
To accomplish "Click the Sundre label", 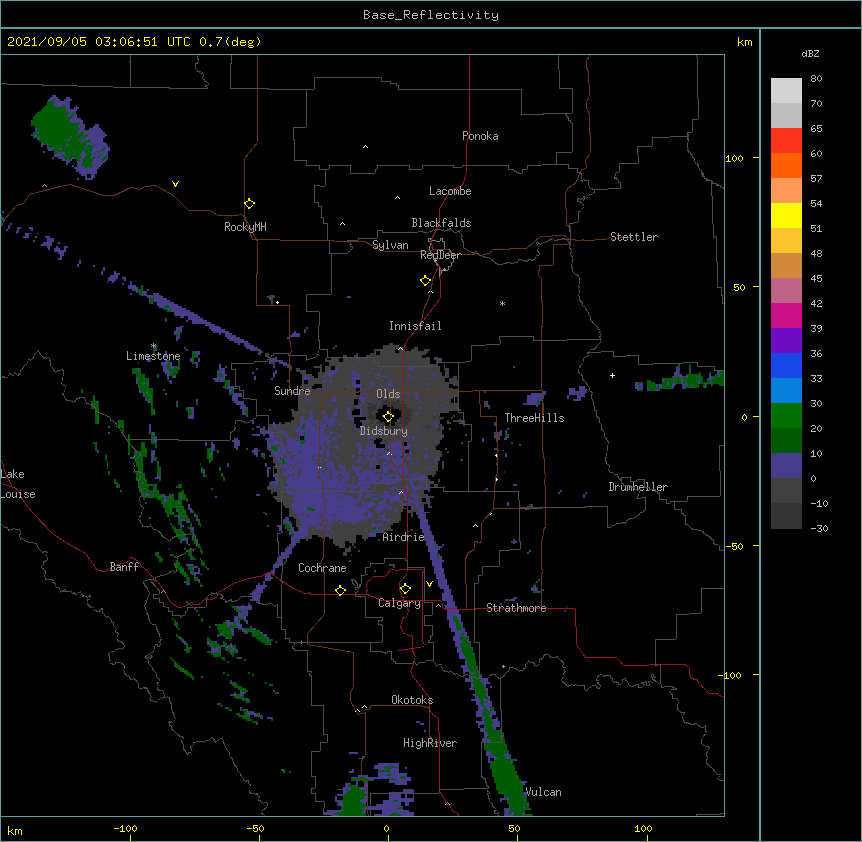I will point(292,391).
